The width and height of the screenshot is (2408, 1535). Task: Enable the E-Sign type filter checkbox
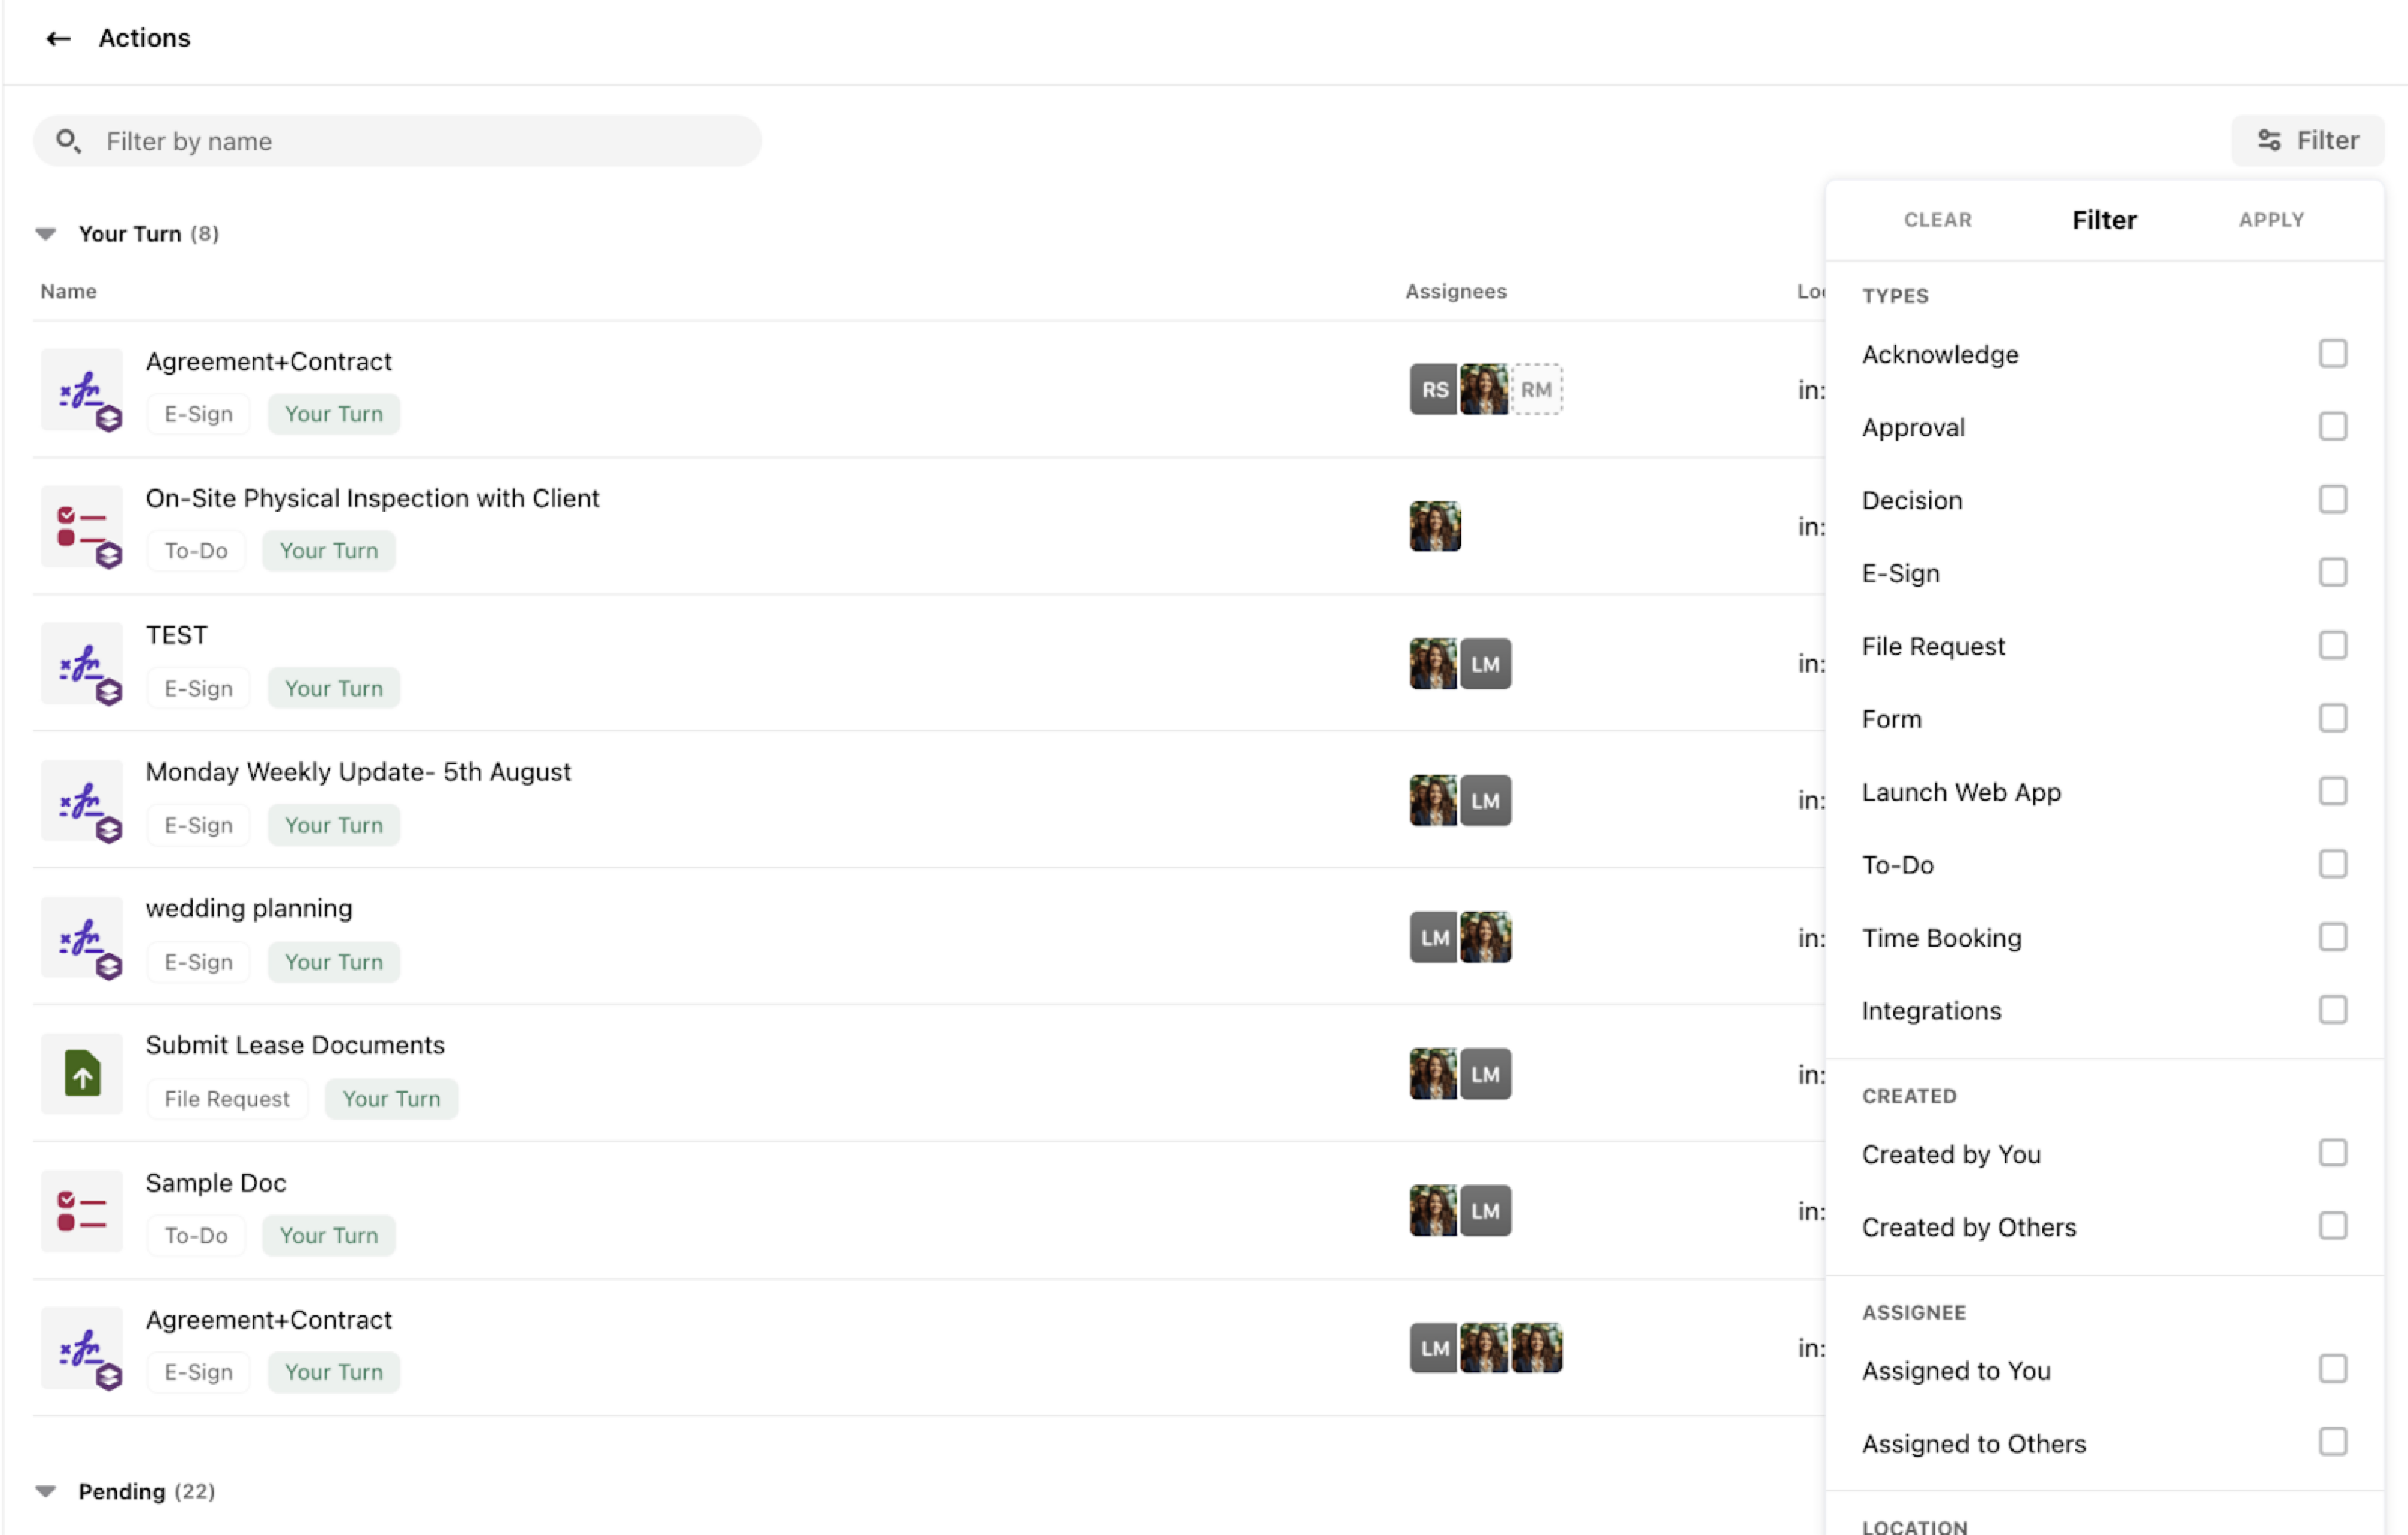[2332, 572]
